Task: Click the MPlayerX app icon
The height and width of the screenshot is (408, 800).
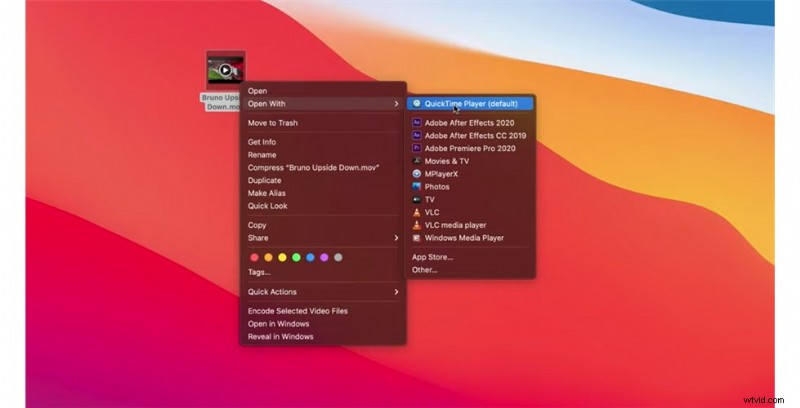Action: click(417, 173)
